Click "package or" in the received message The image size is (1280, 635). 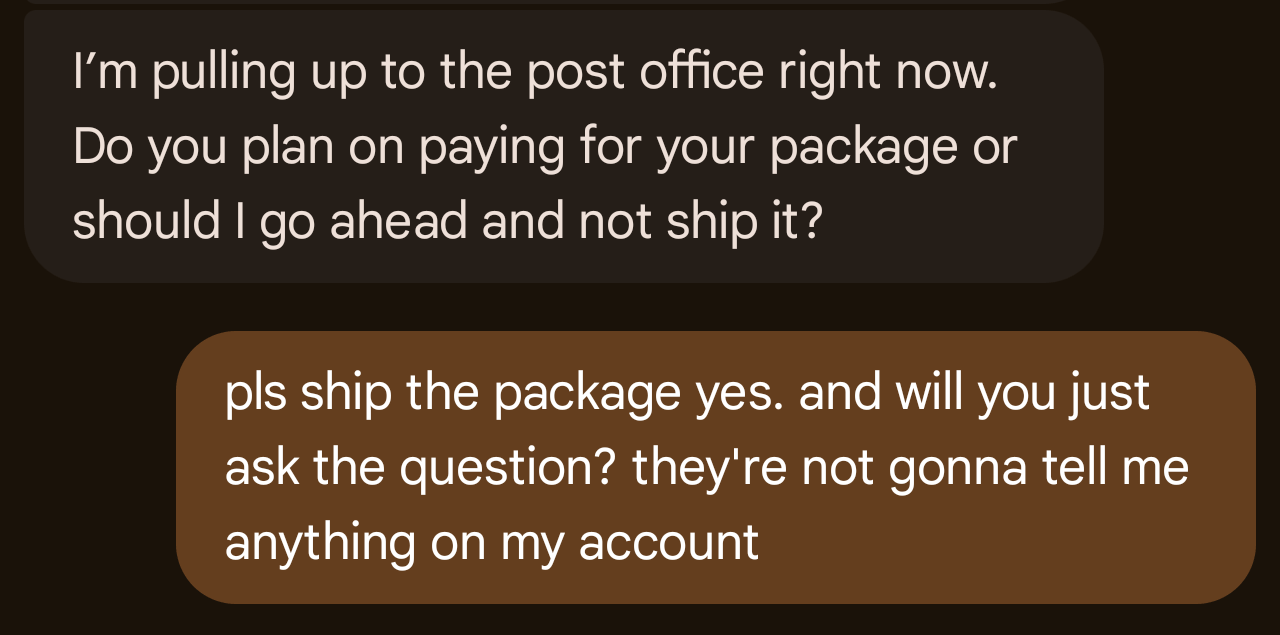point(894,150)
